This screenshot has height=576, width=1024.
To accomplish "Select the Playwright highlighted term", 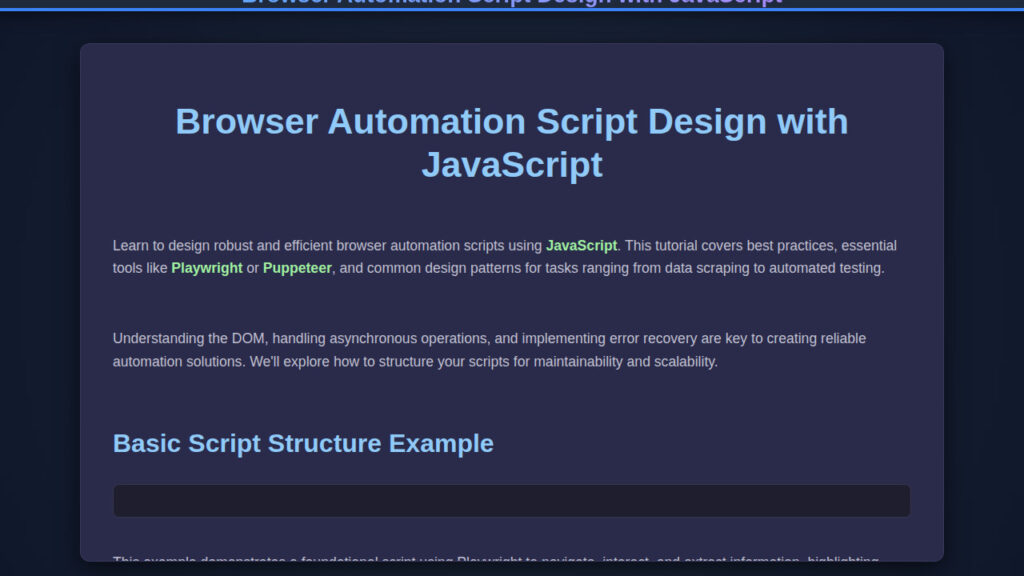I will pyautogui.click(x=206, y=268).
